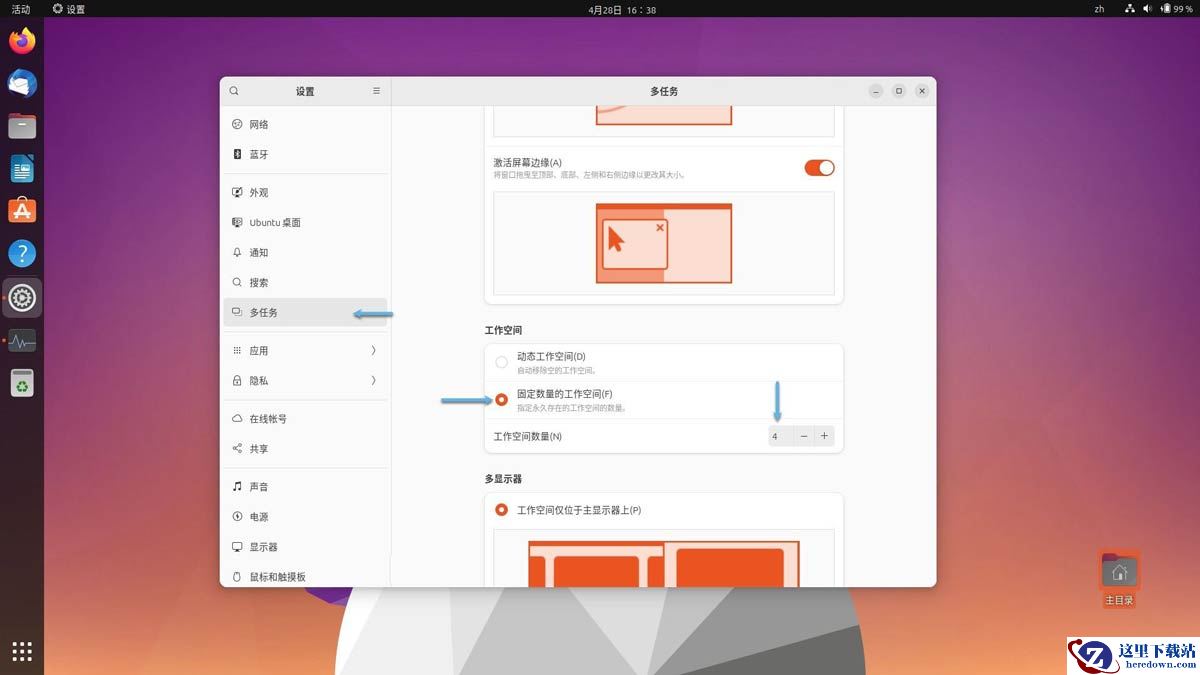Launch Firefox from the dock
Image resolution: width=1200 pixels, height=675 pixels.
coord(22,41)
